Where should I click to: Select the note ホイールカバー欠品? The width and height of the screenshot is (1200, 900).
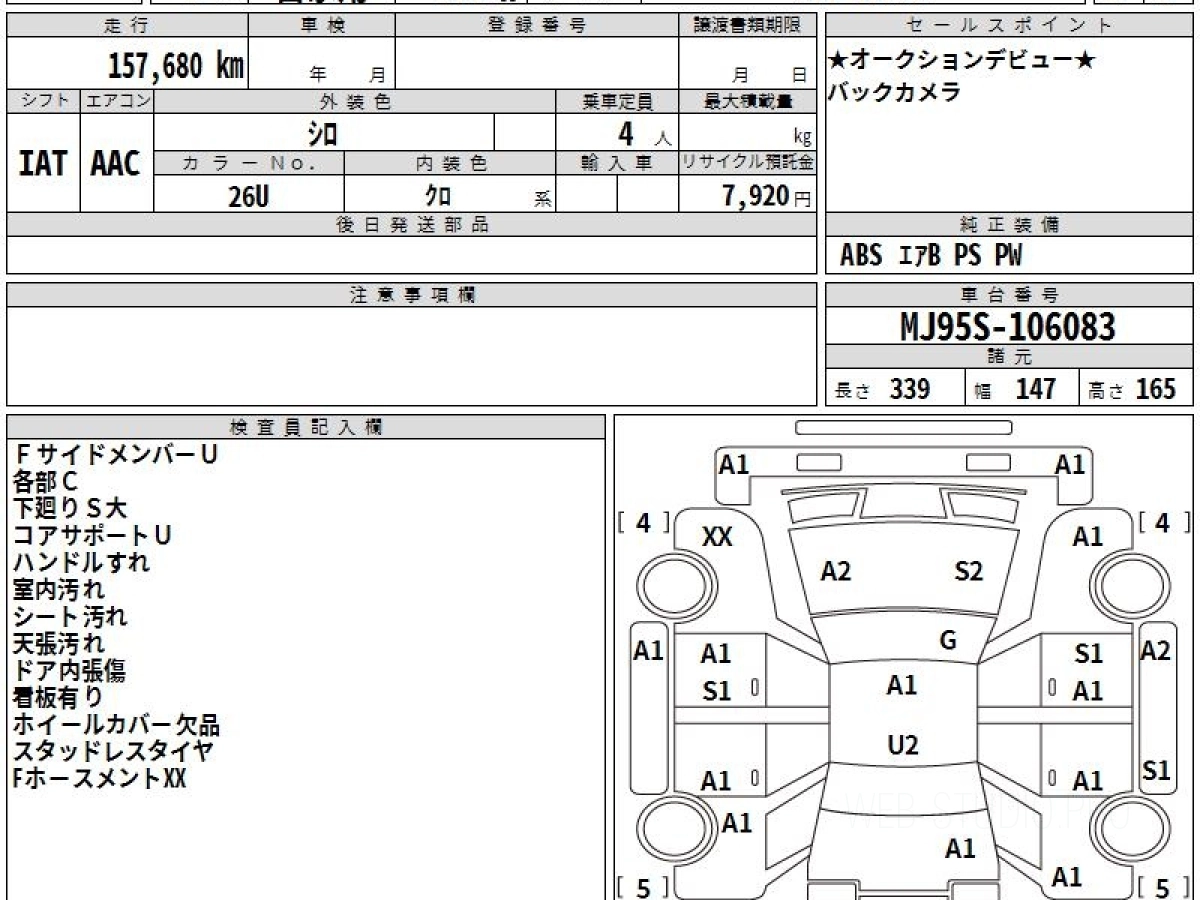pyautogui.click(x=116, y=724)
